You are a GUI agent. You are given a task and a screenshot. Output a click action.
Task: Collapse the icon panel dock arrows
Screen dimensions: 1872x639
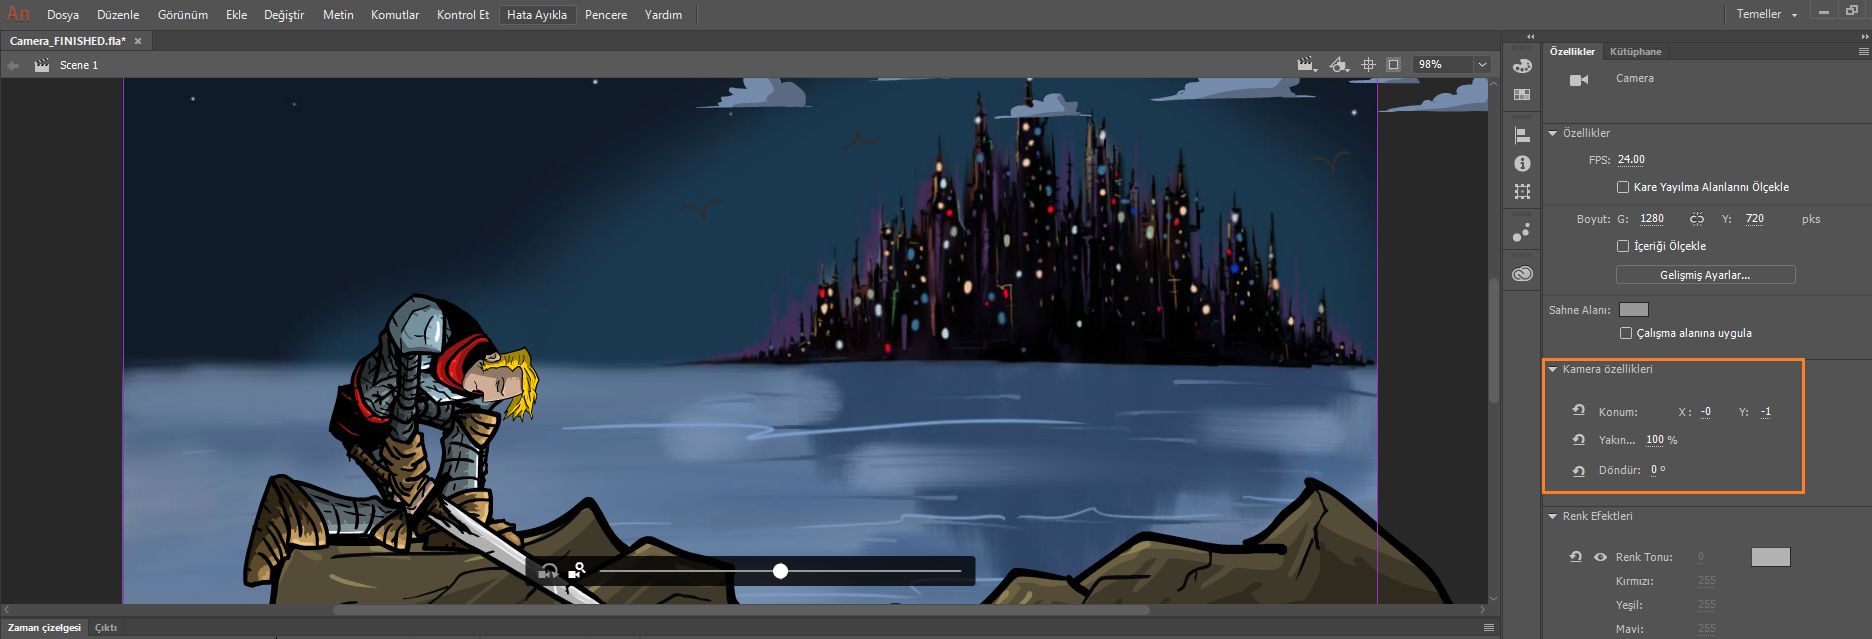(x=1530, y=37)
